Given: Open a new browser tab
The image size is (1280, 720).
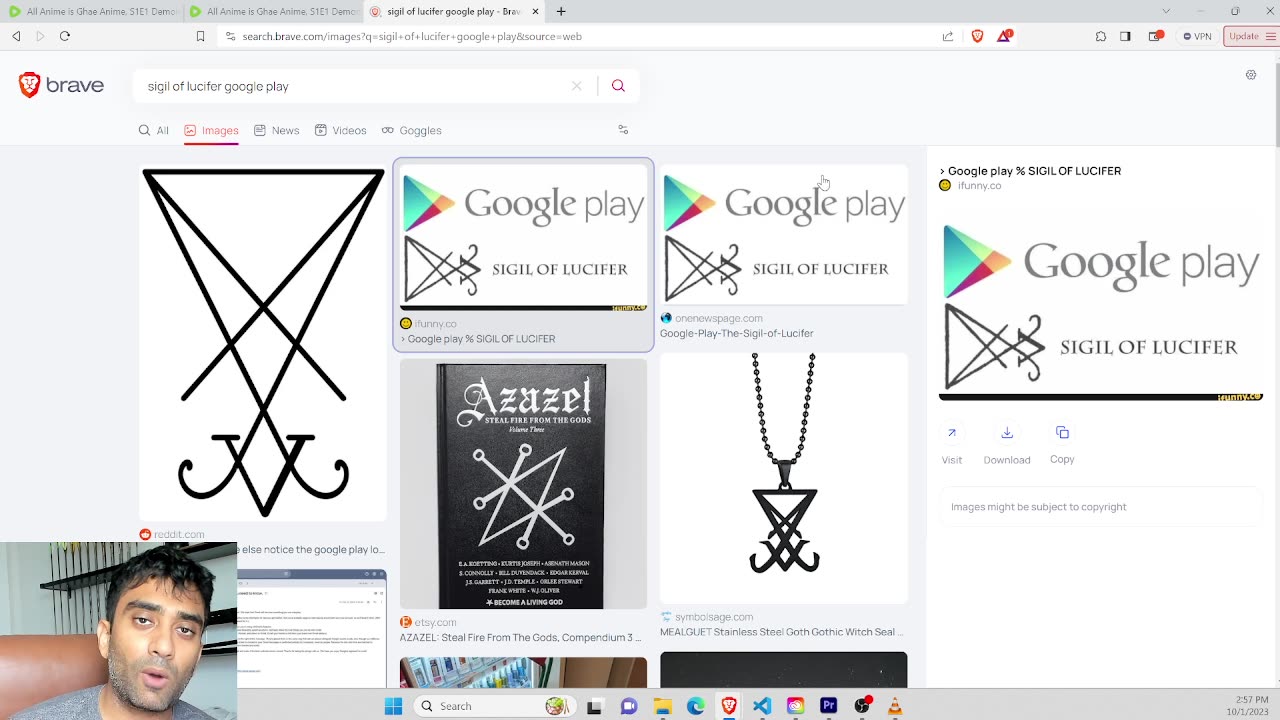Looking at the screenshot, I should (x=561, y=11).
